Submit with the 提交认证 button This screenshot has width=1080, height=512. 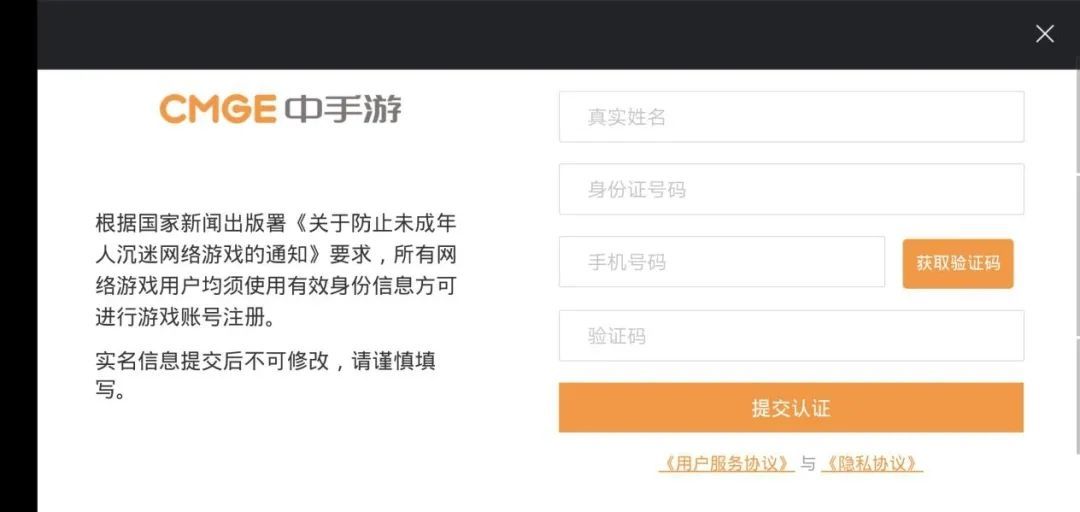point(791,408)
